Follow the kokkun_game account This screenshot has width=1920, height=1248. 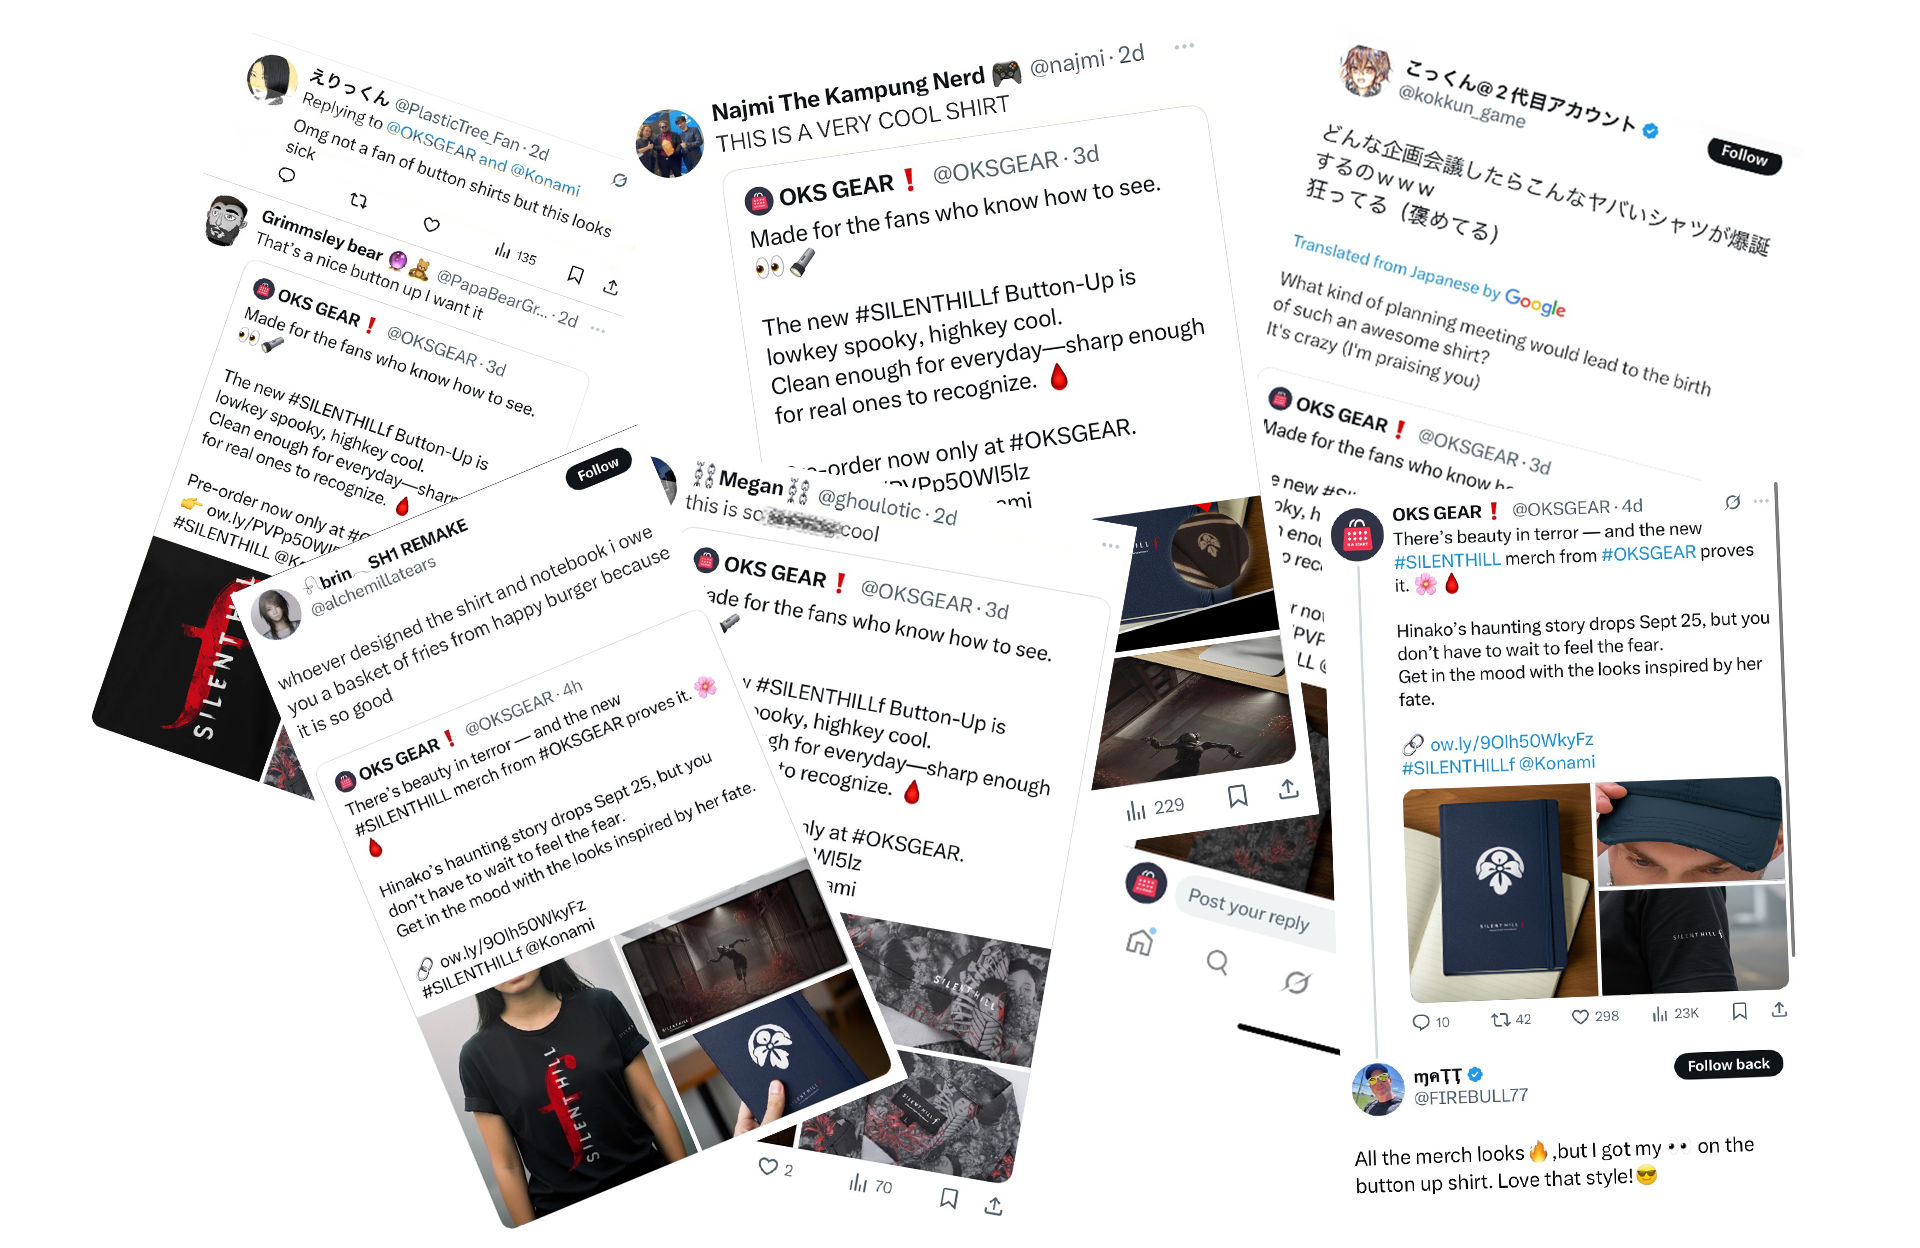pyautogui.click(x=1744, y=156)
